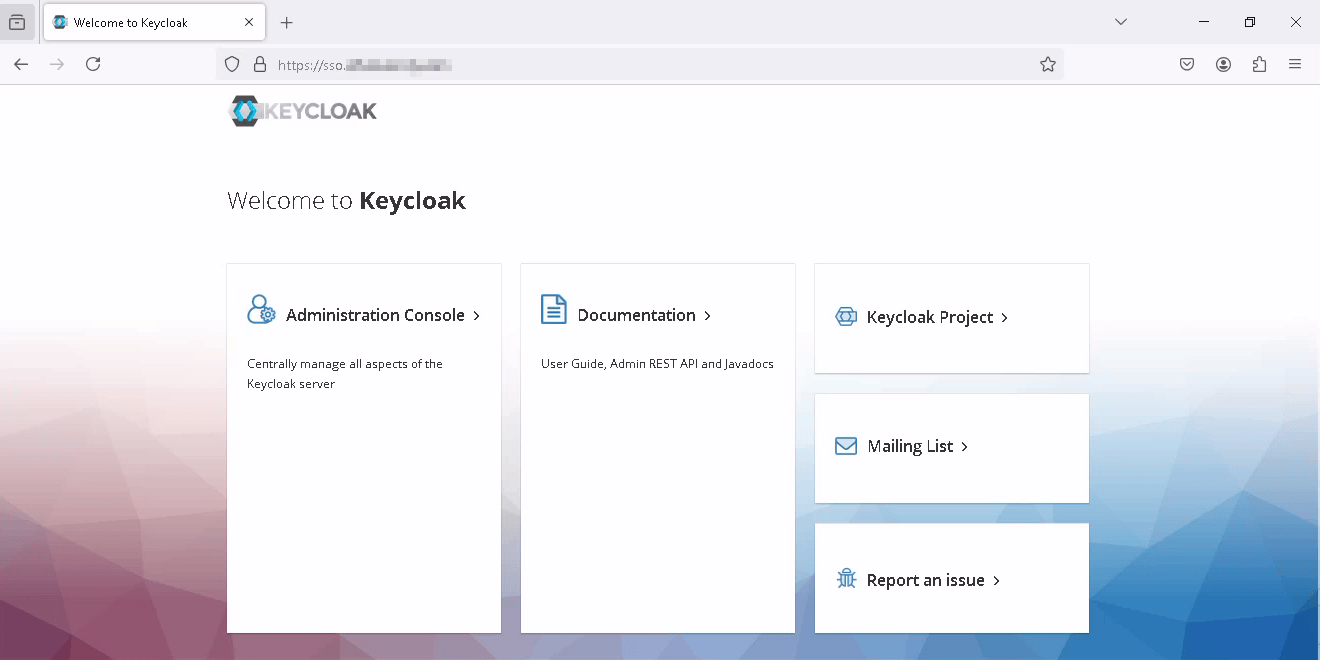Open the Firefox application menu

click(1296, 63)
